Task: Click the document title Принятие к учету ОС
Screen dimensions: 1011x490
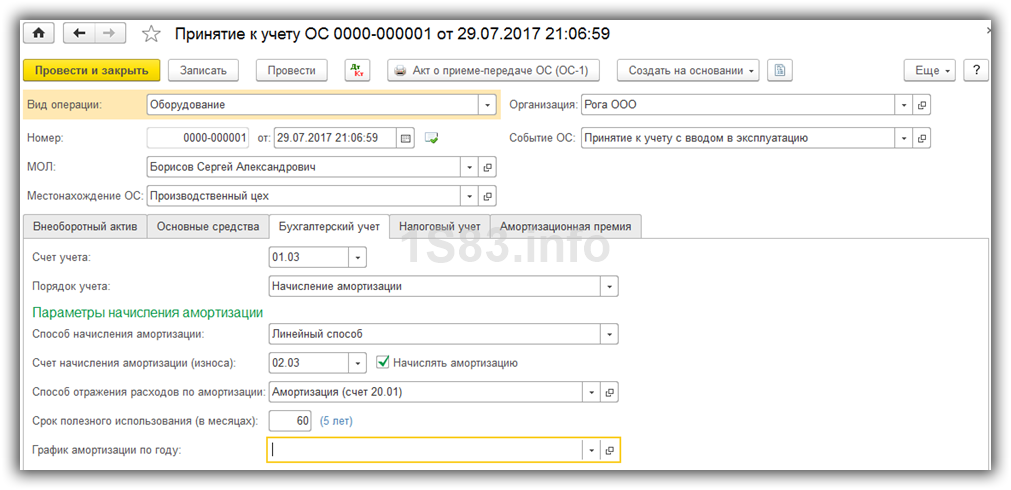Action: tap(393, 34)
